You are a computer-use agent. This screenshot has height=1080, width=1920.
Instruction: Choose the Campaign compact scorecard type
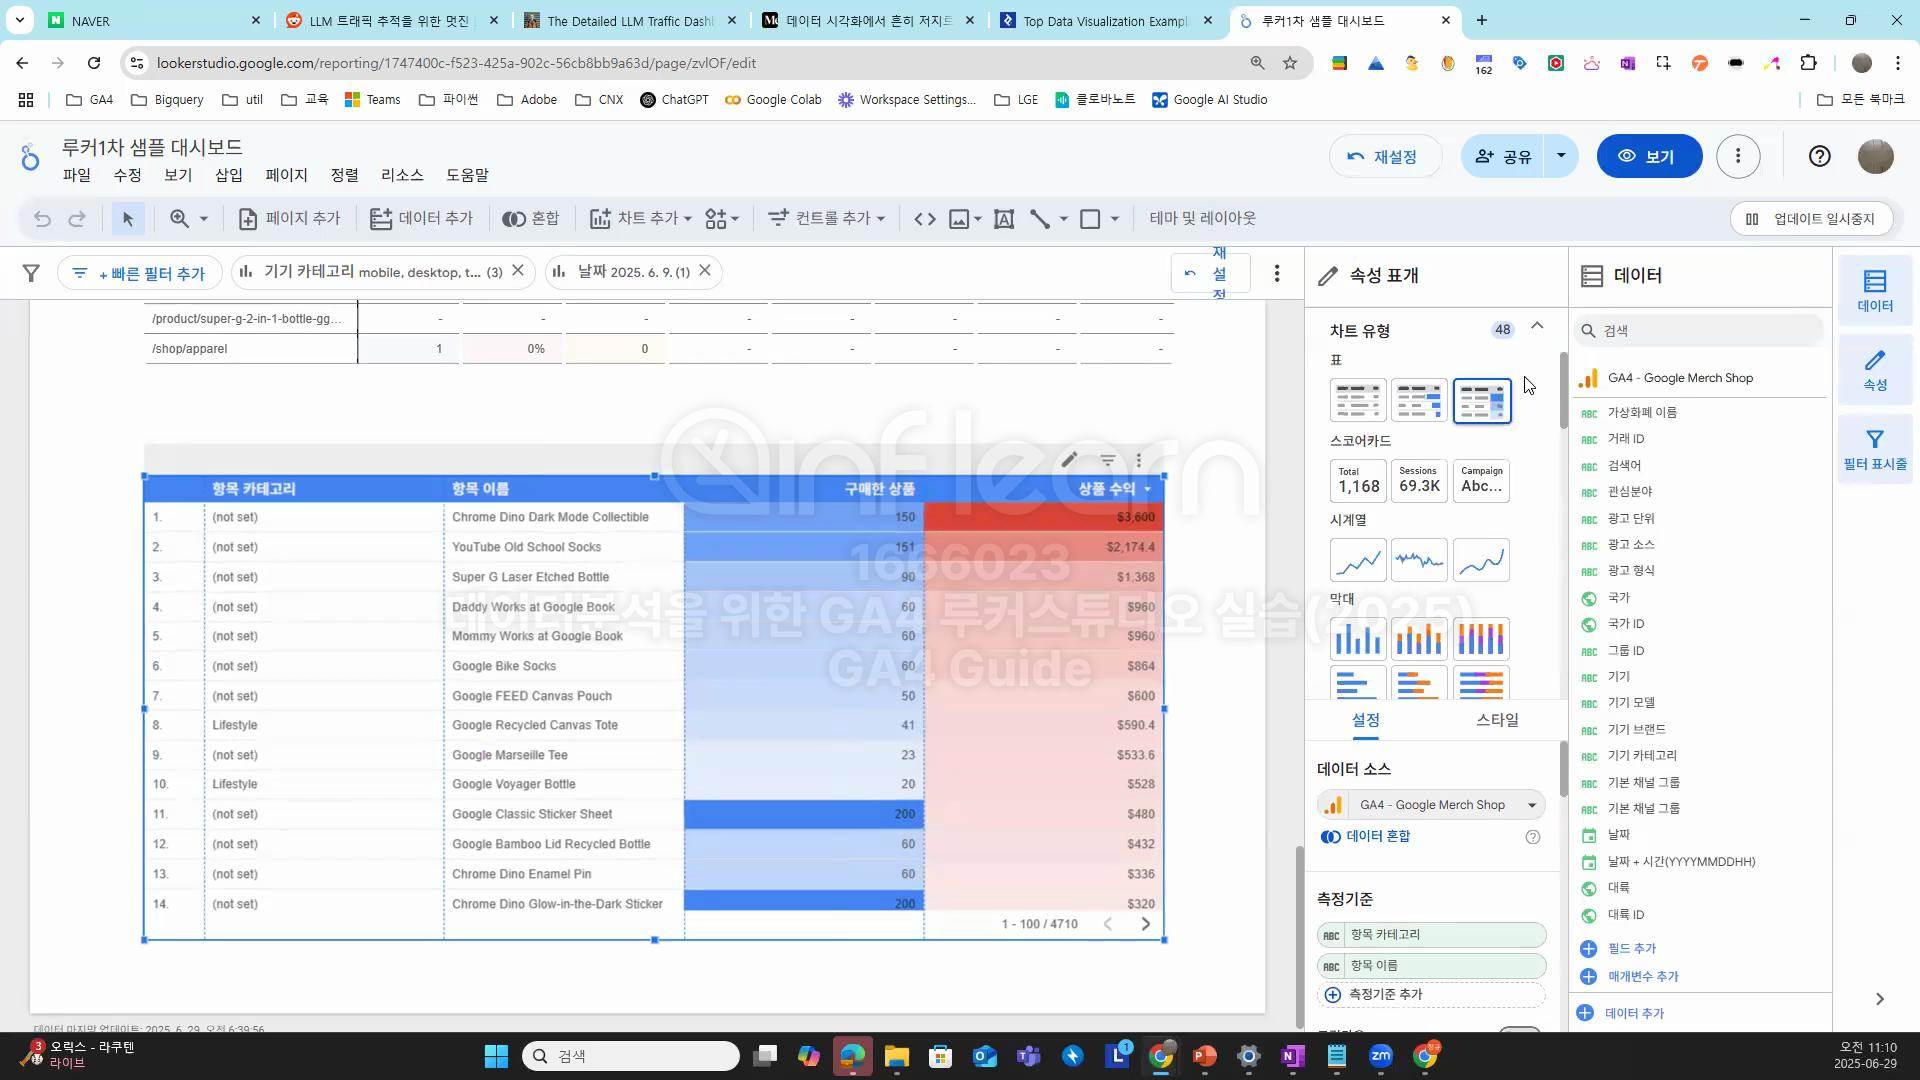coord(1481,480)
